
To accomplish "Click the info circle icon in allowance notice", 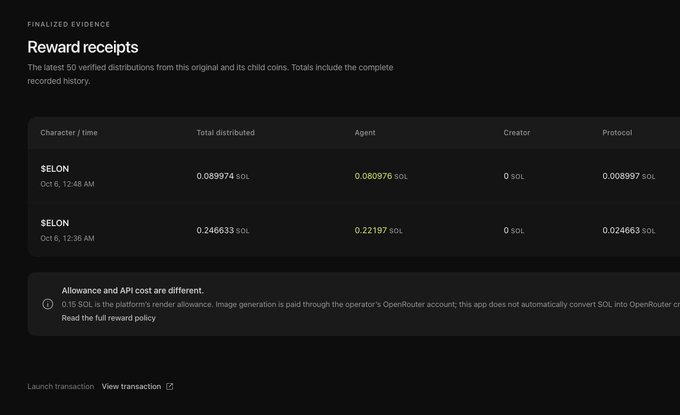I will pos(48,304).
